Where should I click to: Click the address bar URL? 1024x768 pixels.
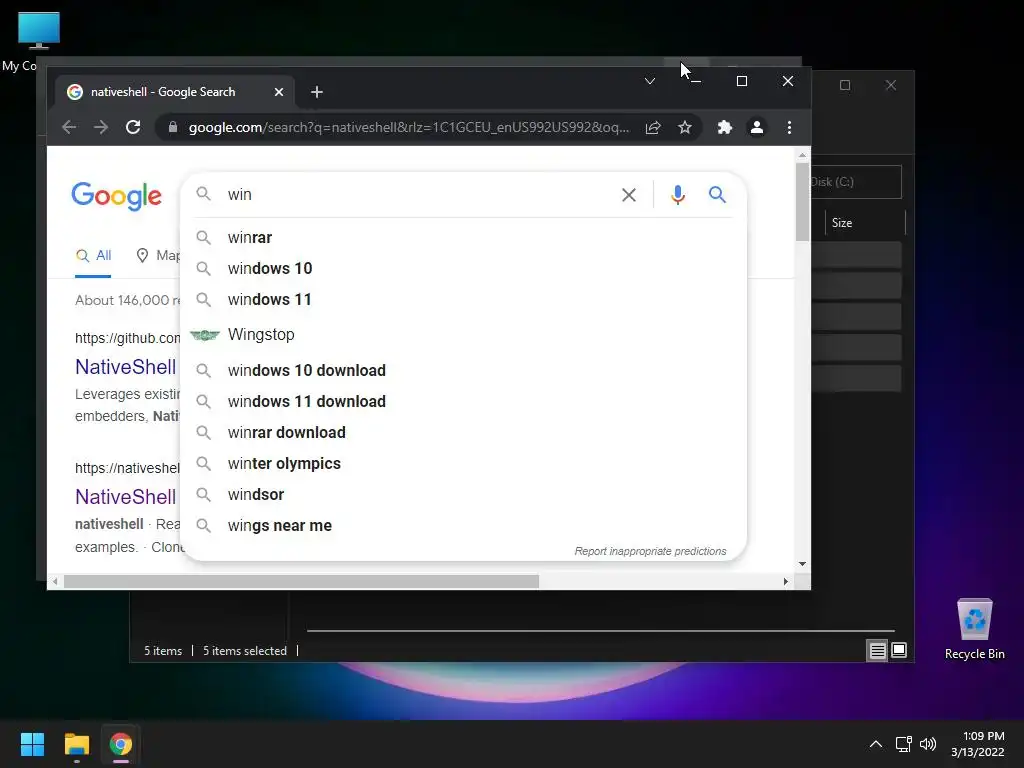tap(409, 127)
